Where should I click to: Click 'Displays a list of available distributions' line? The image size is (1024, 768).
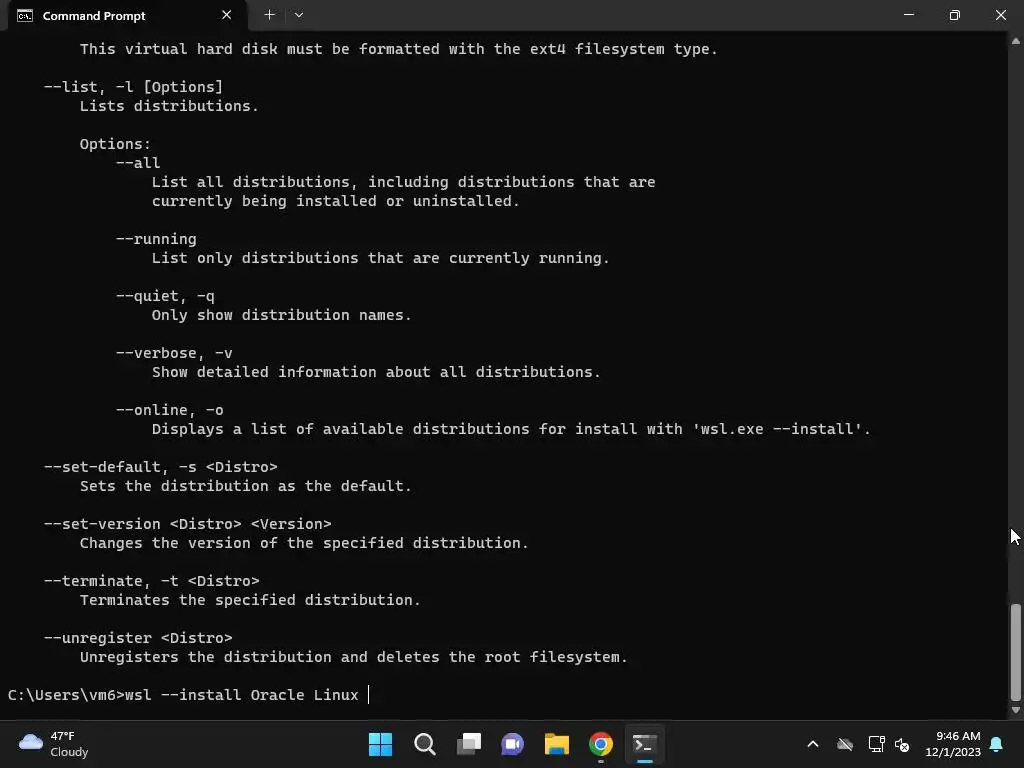tap(511, 429)
